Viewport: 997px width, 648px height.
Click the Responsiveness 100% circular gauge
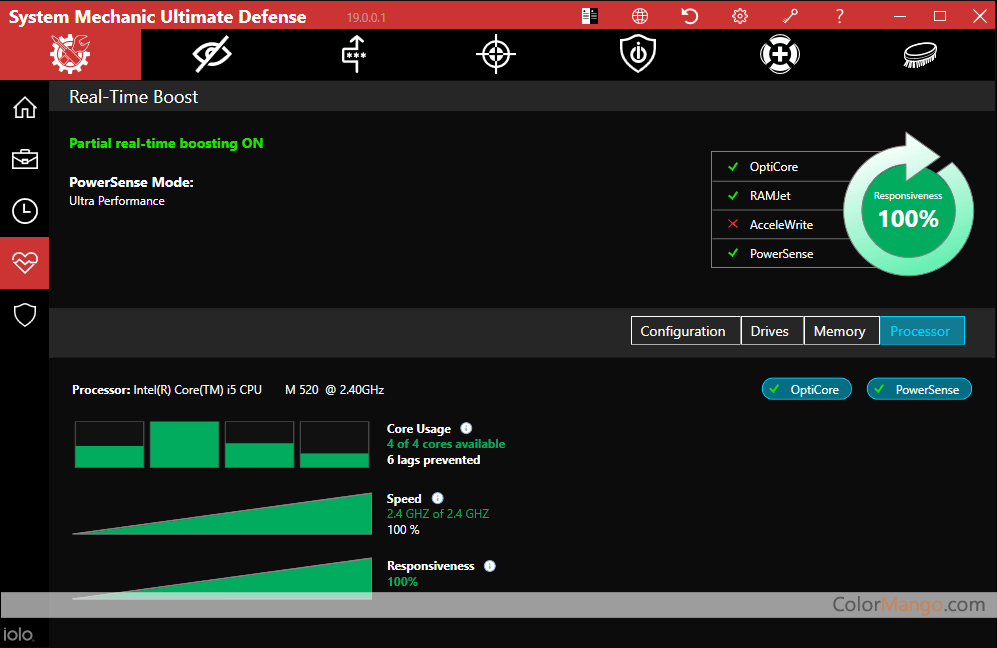click(x=909, y=211)
